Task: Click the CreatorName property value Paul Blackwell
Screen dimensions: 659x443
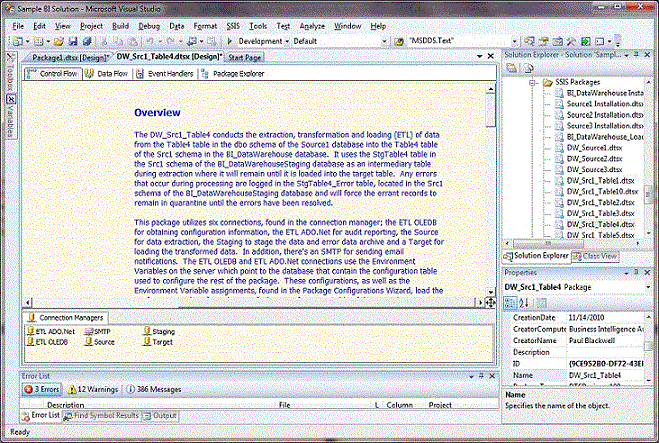Action: click(x=592, y=340)
